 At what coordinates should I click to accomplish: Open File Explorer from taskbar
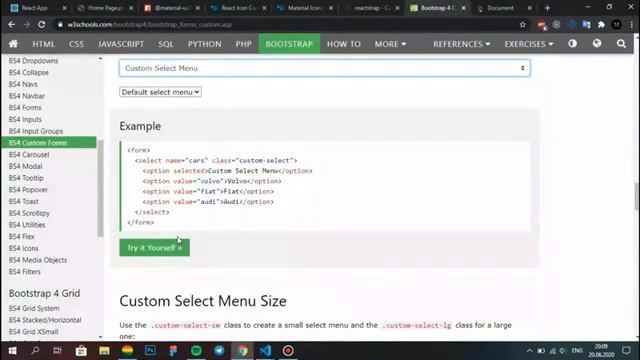point(104,351)
